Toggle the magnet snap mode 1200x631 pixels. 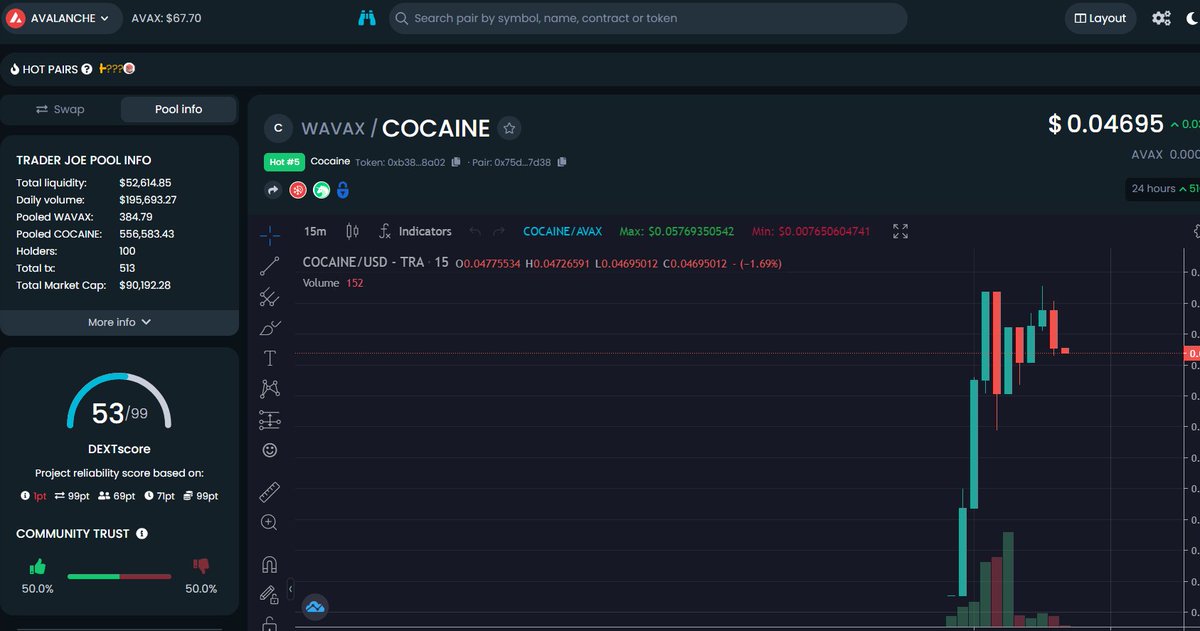click(x=269, y=563)
